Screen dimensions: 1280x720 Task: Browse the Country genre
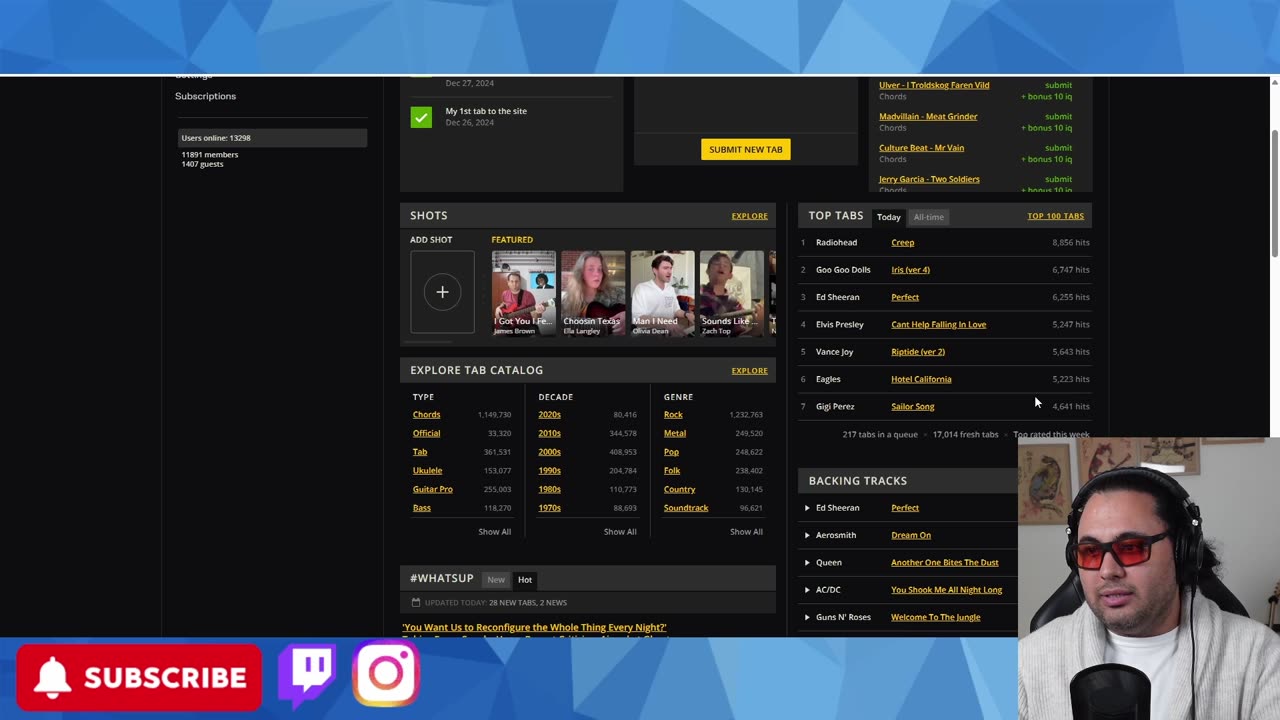click(679, 489)
